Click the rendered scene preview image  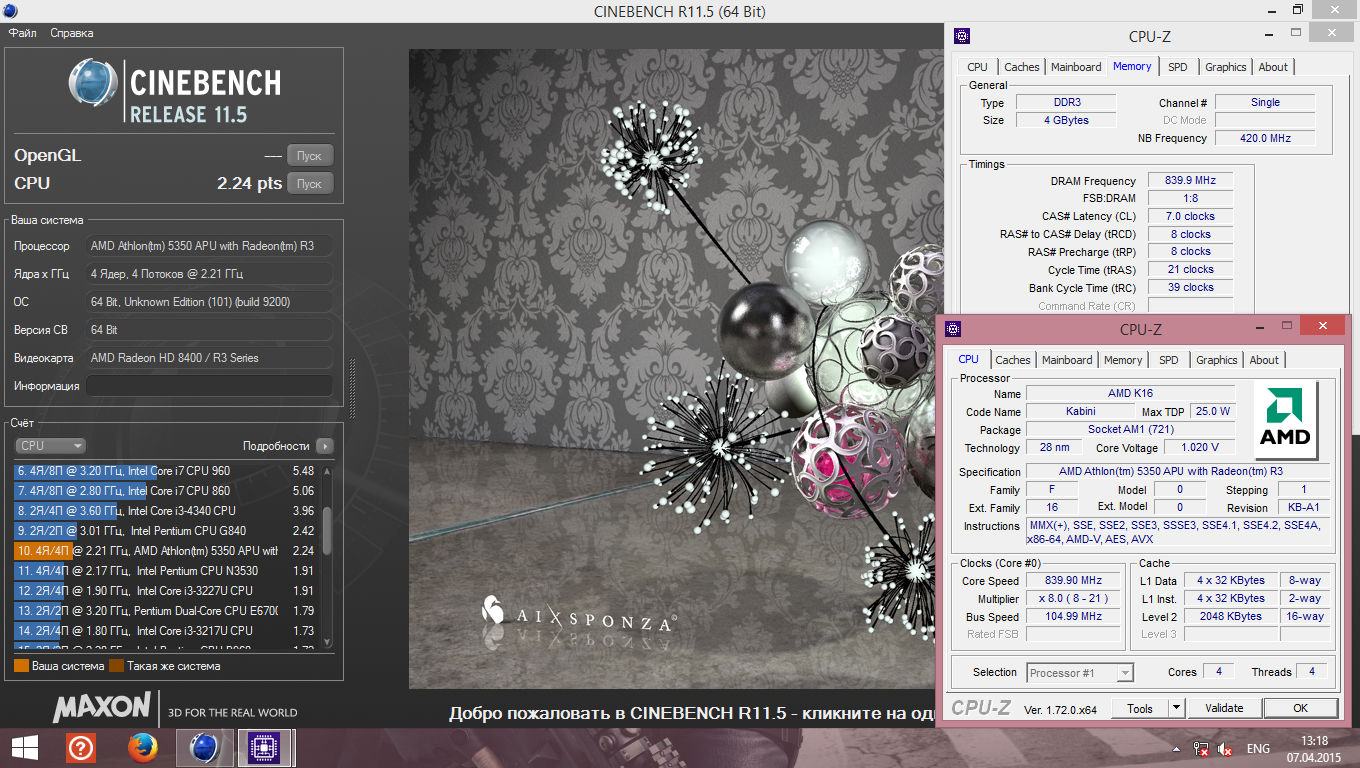[x=676, y=369]
